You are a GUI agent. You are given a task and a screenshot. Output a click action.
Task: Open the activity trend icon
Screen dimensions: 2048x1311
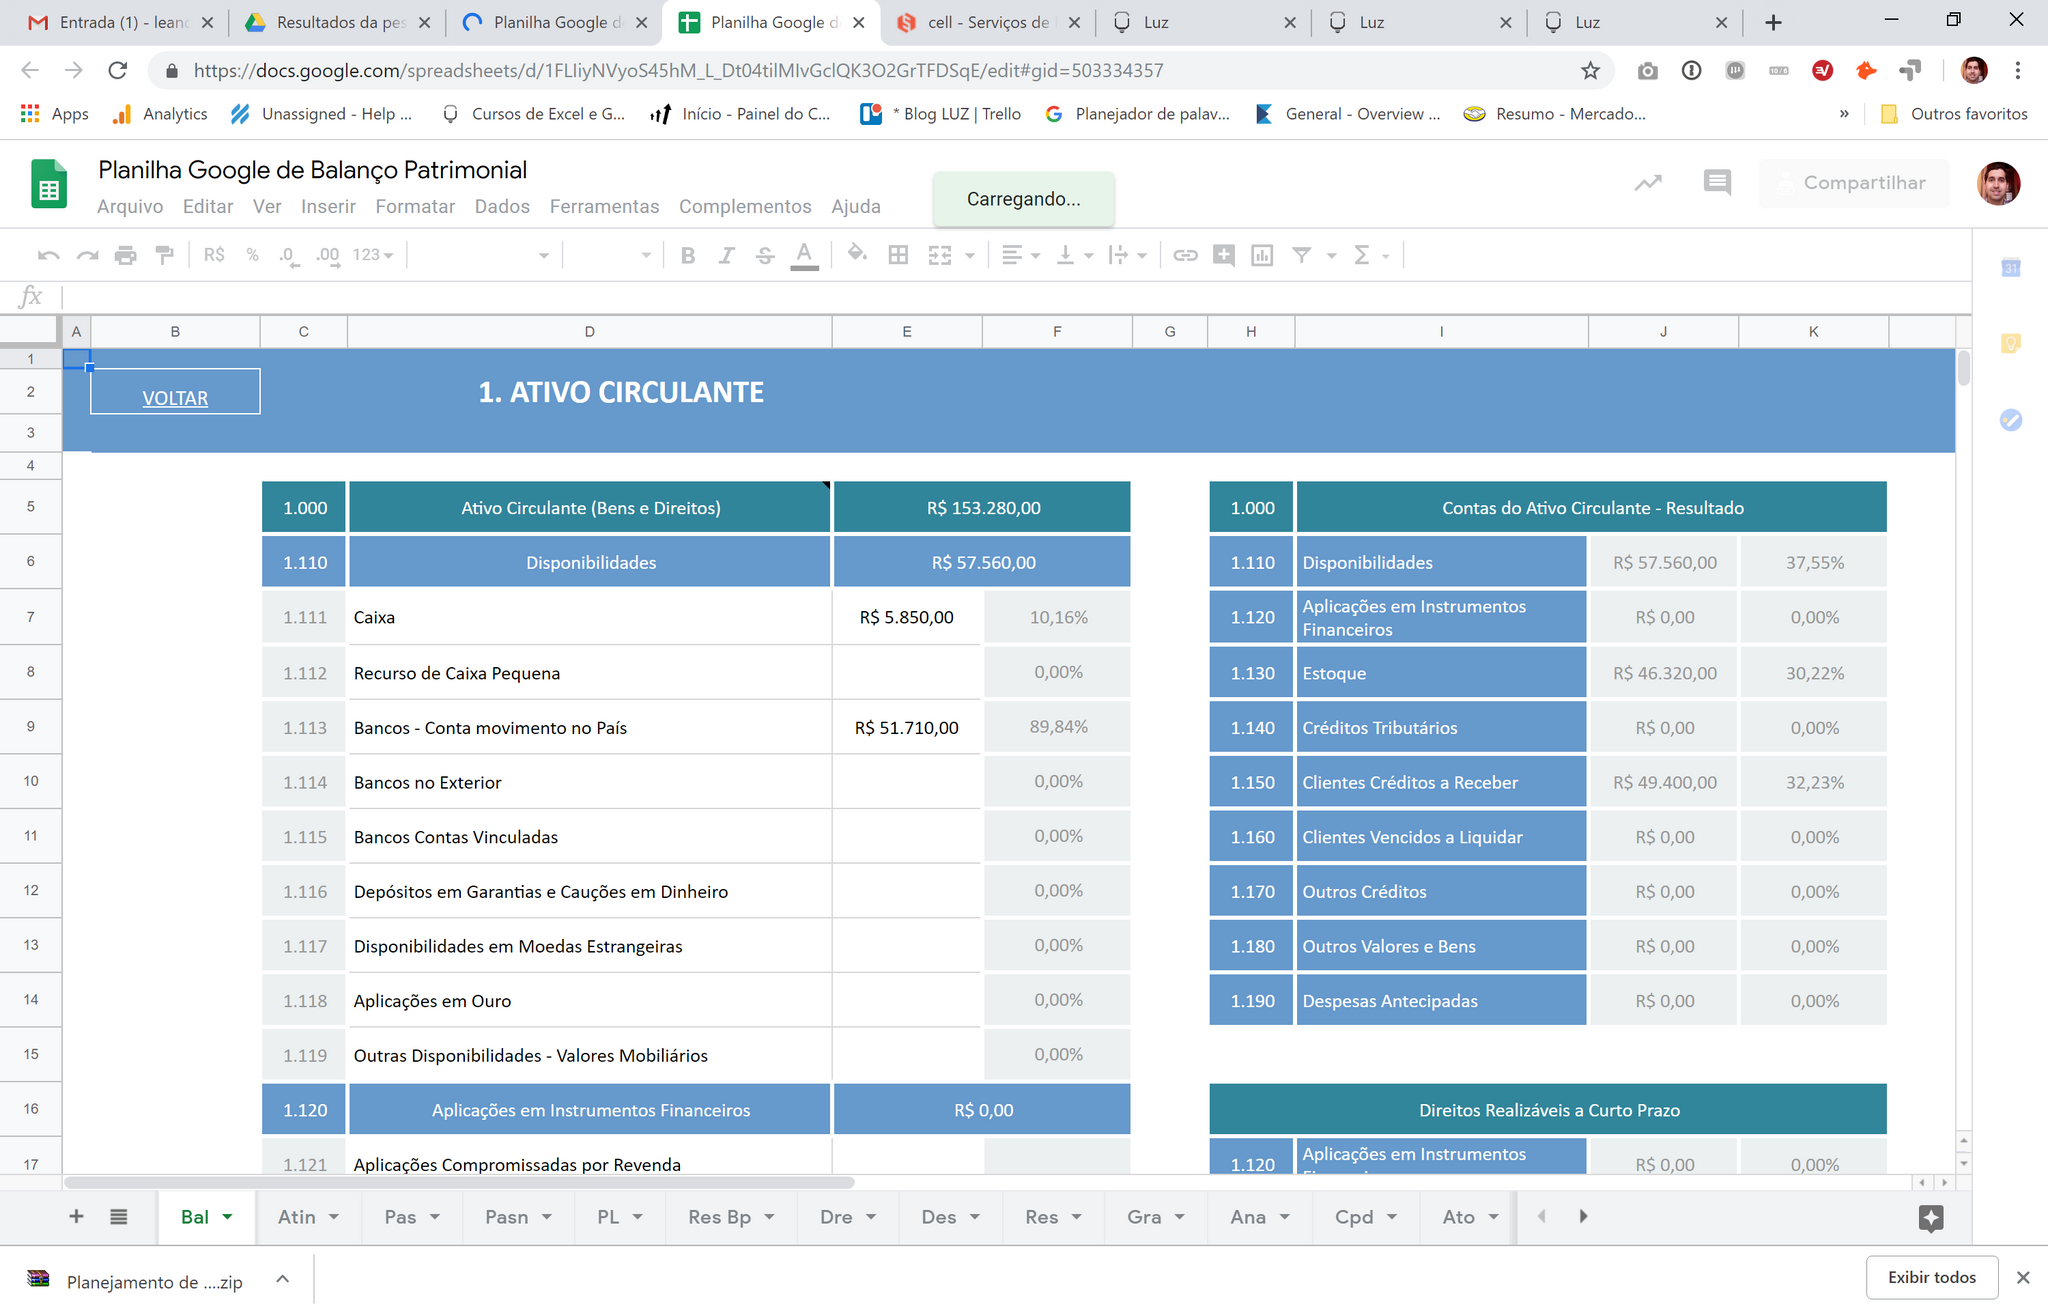(x=1648, y=183)
